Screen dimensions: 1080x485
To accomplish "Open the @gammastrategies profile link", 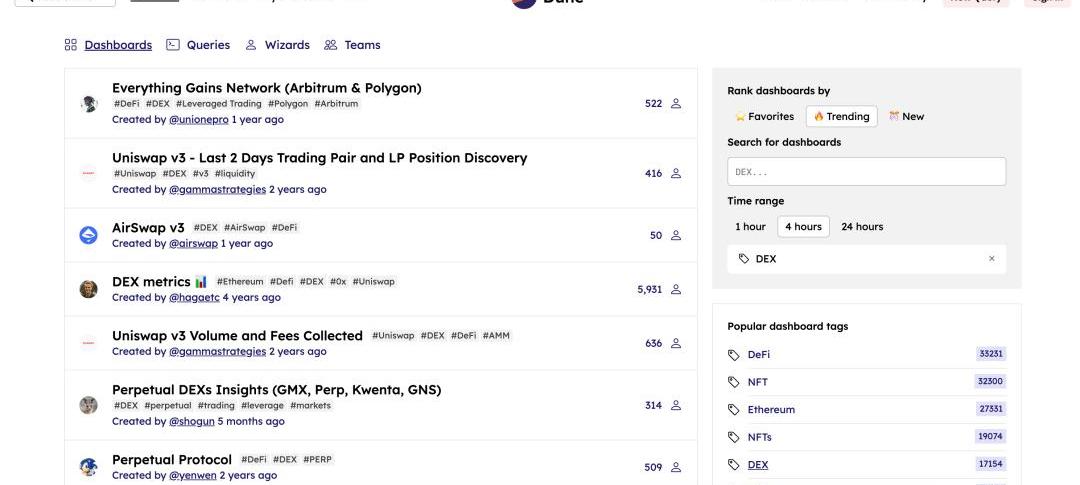I will pos(217,189).
